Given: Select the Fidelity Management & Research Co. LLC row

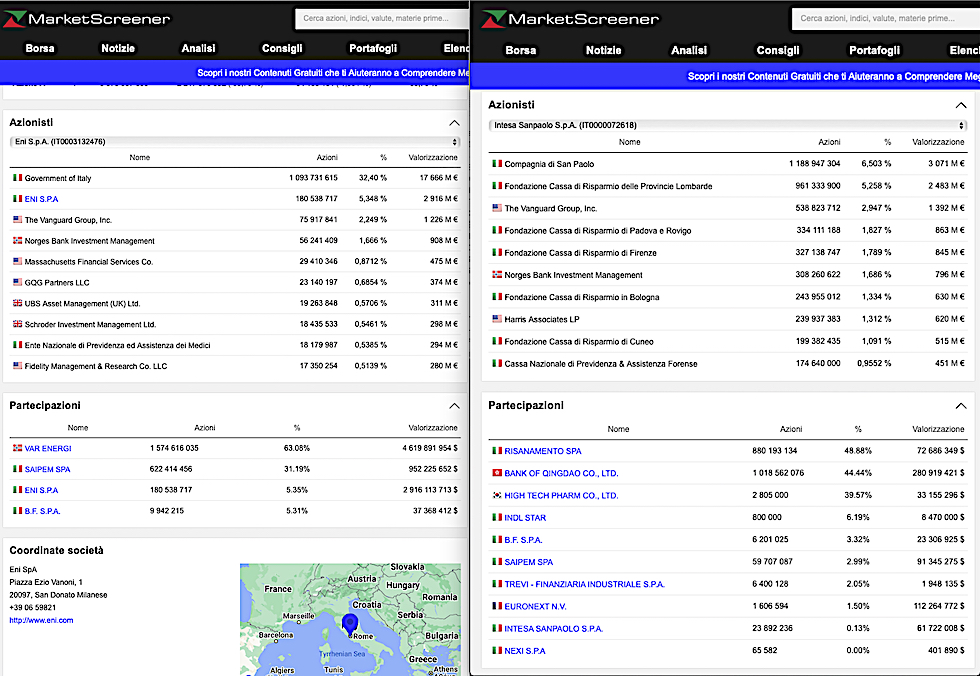Looking at the screenshot, I should pyautogui.click(x=235, y=366).
